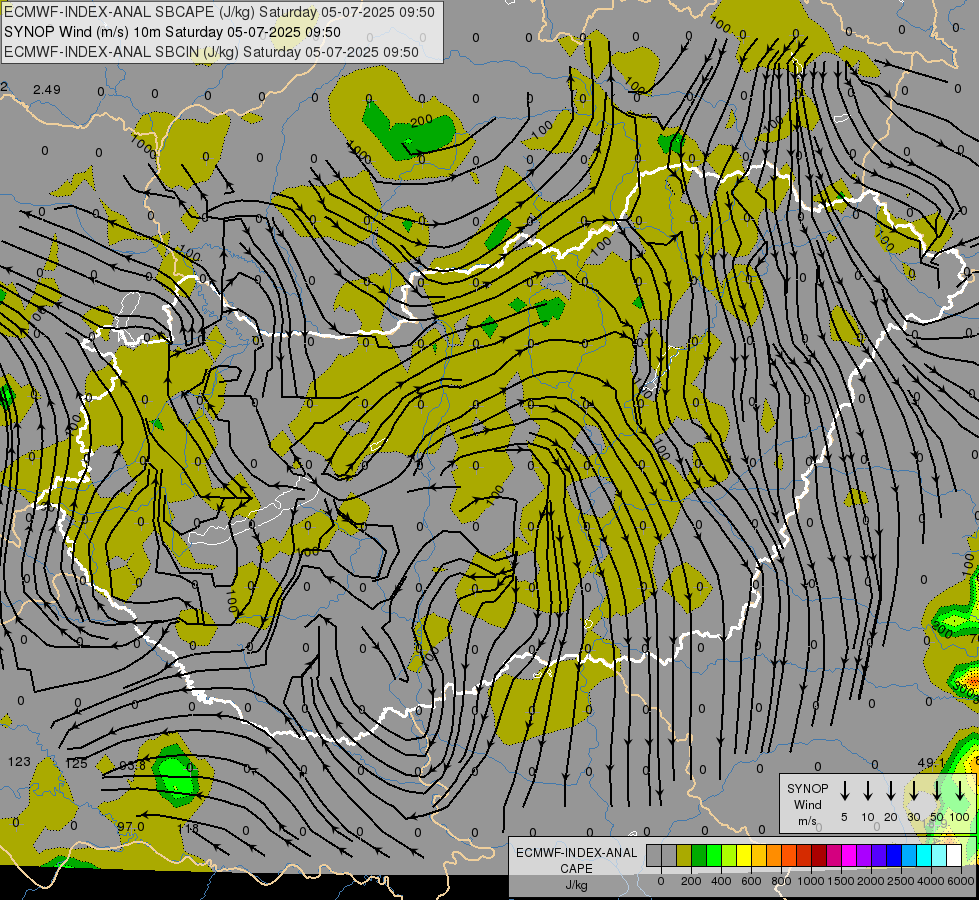Click the 118 value at lower left
Image resolution: width=979 pixels, height=900 pixels.
click(188, 828)
